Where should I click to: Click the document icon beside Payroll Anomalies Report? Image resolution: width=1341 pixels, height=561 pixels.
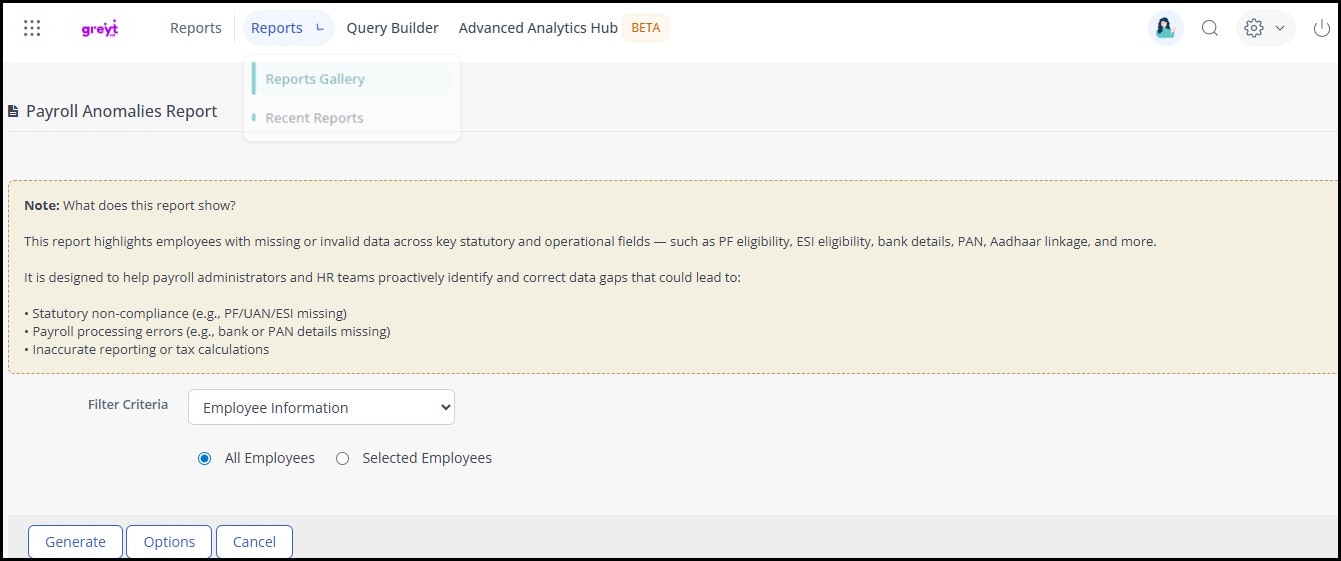coord(13,112)
